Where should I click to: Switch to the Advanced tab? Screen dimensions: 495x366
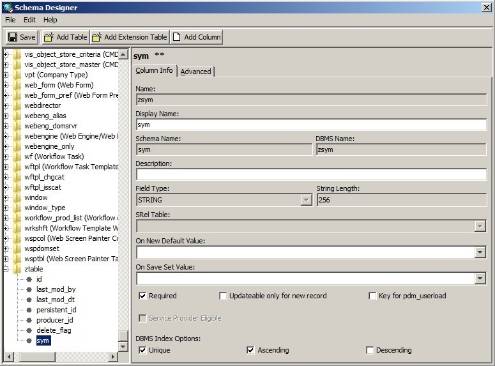tap(196, 71)
